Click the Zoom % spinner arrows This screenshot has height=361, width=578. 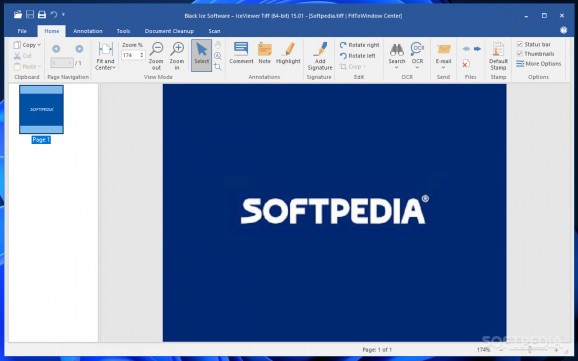[142, 55]
